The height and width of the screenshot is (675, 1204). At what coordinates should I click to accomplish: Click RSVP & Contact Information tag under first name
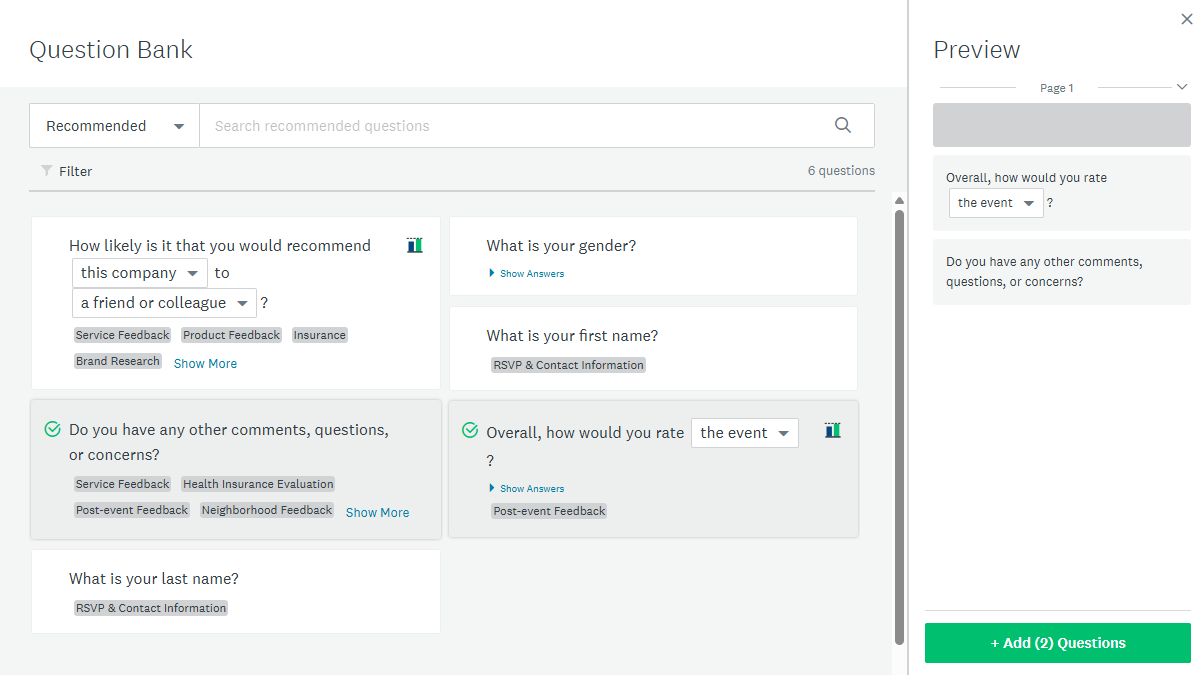coord(569,365)
